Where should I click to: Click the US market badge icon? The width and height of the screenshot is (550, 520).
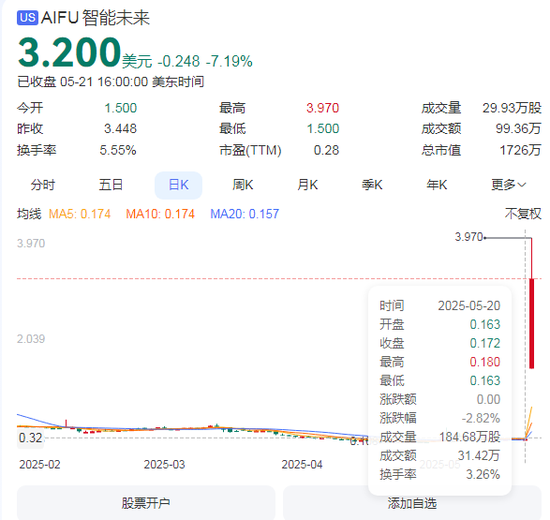[x=27, y=18]
